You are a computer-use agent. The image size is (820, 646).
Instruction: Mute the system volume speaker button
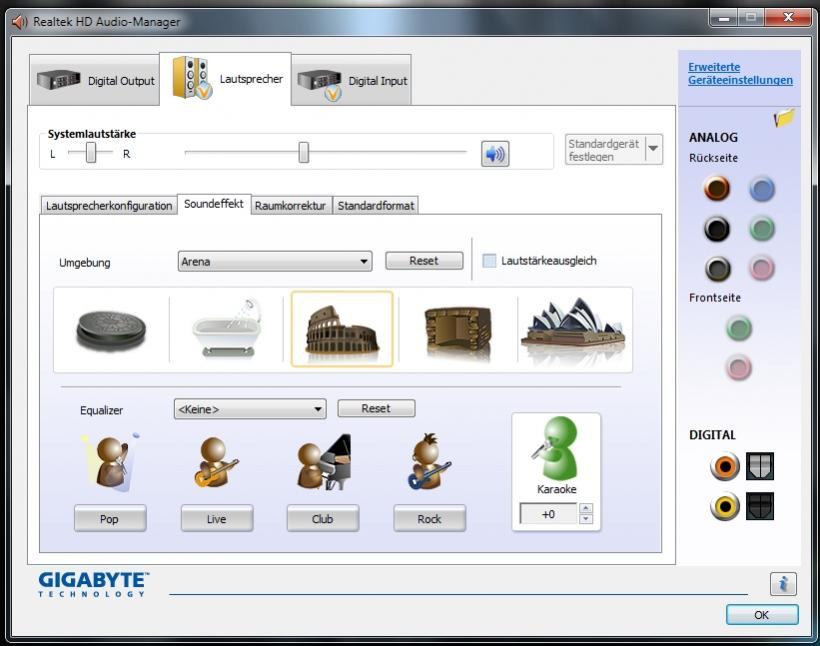click(495, 154)
